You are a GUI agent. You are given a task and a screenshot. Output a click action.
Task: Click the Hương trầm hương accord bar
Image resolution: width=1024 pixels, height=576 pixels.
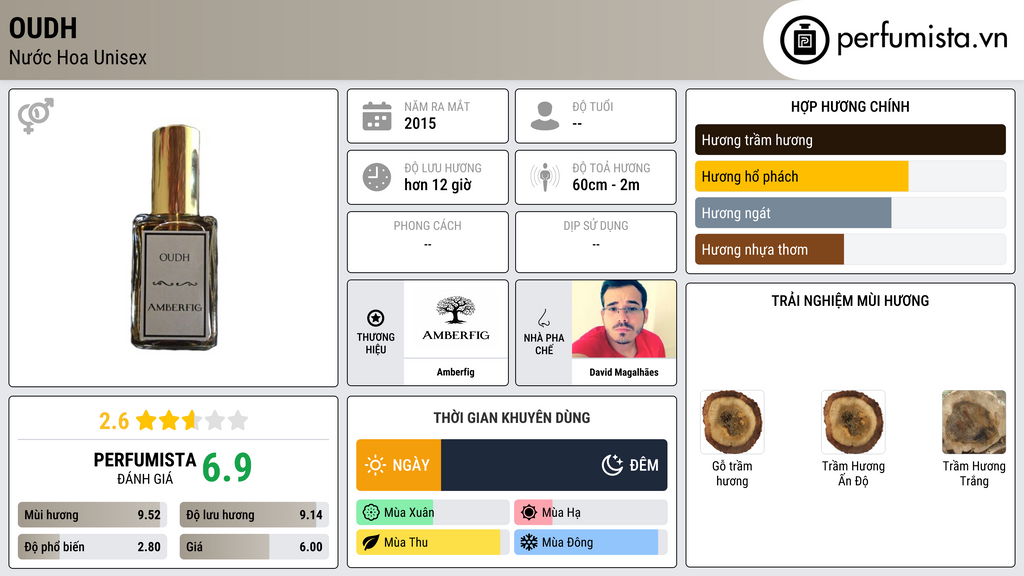[850, 140]
